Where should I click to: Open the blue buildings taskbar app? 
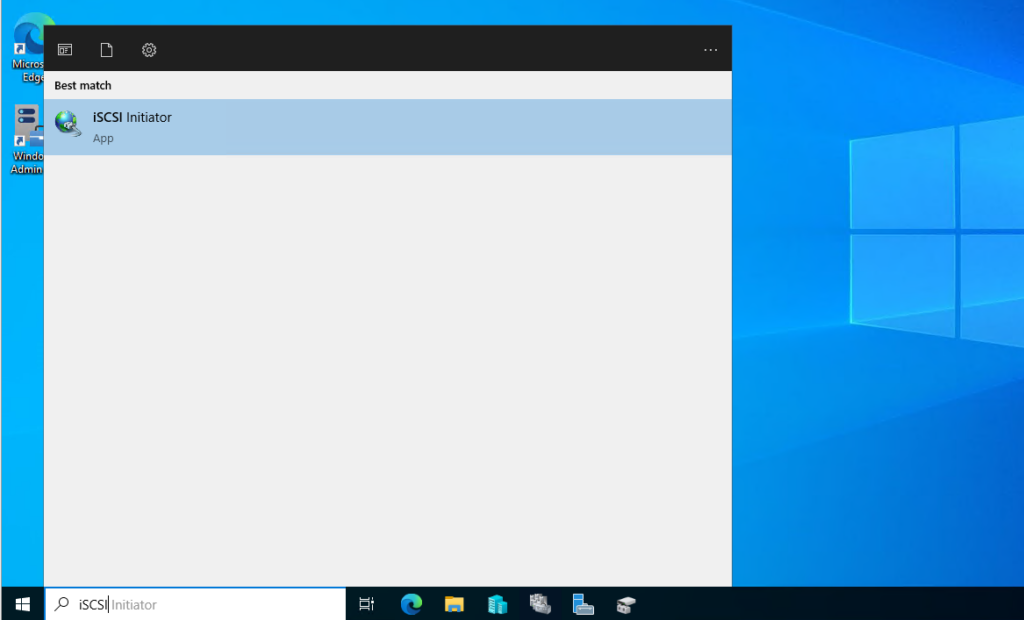497,604
